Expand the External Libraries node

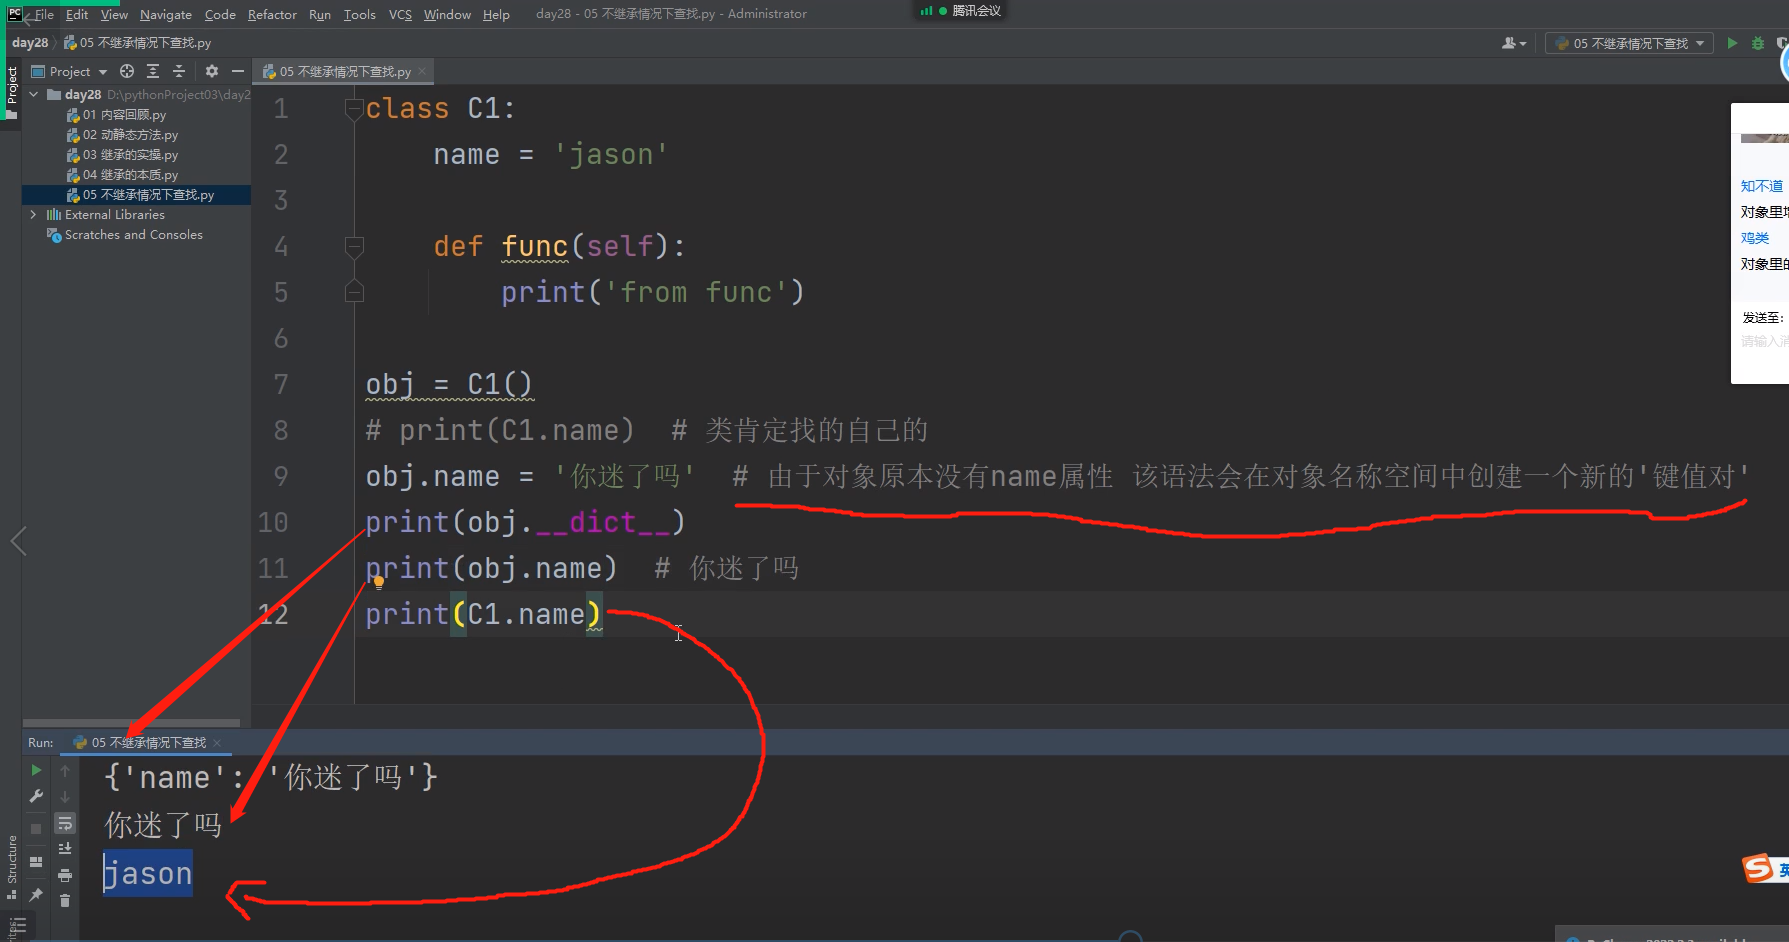34,214
